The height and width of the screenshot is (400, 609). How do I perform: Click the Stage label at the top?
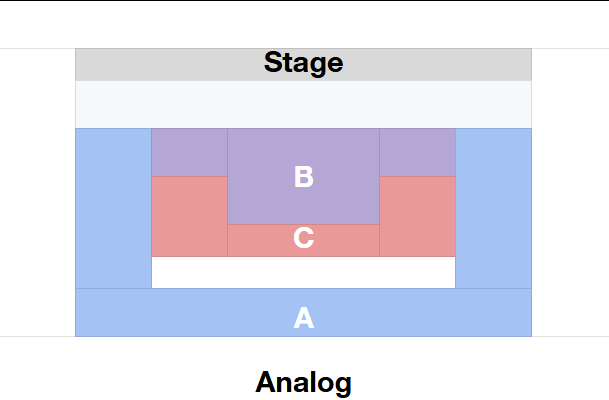303,63
